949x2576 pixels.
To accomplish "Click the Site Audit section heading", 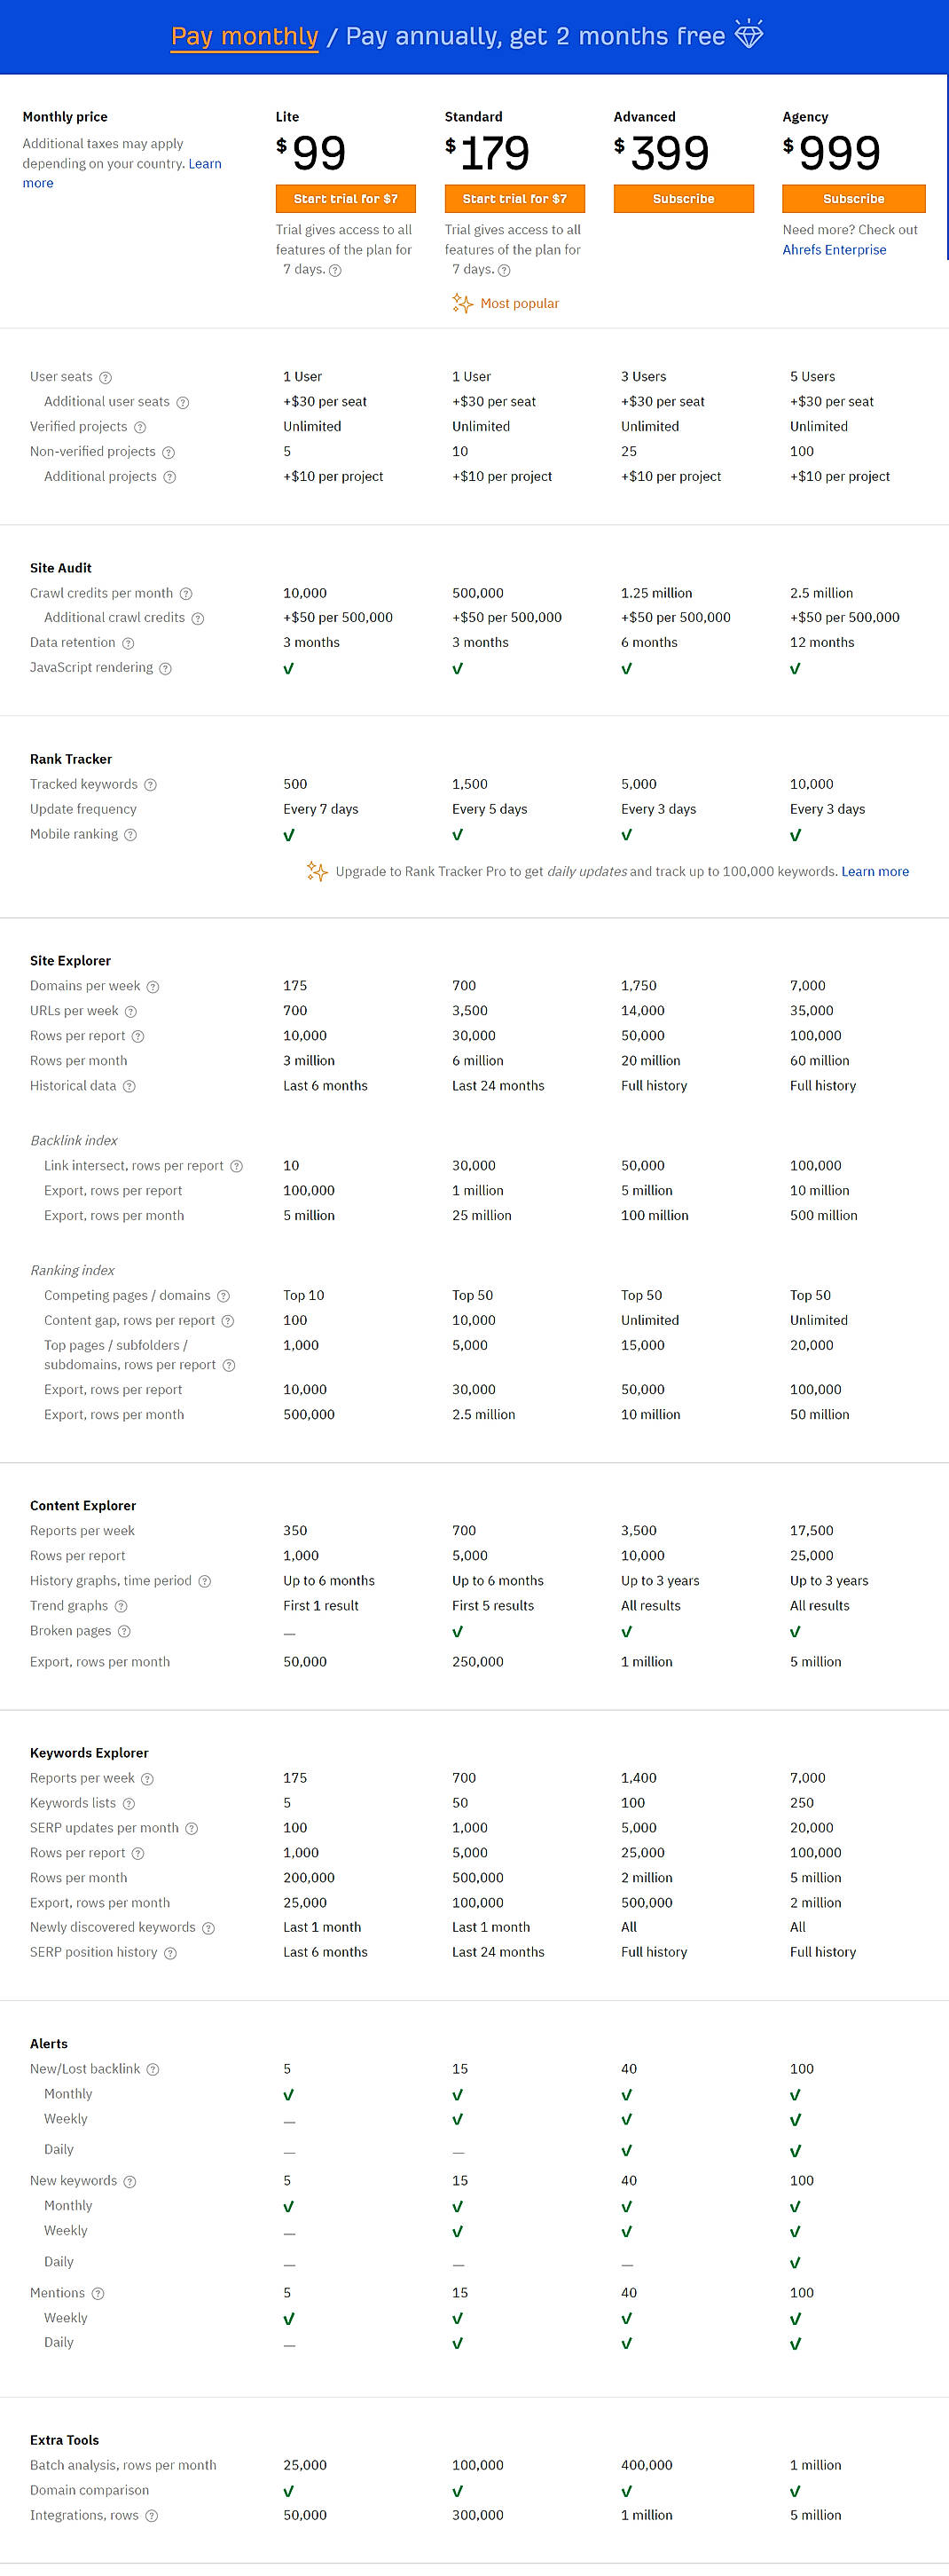I will [61, 568].
